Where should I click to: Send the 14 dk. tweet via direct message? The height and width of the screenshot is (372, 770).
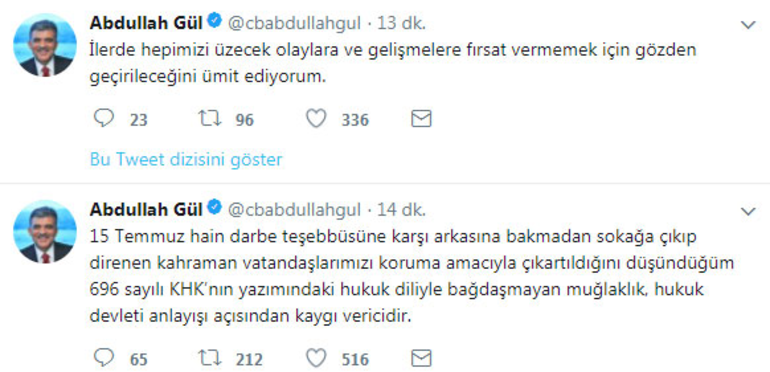pos(421,359)
